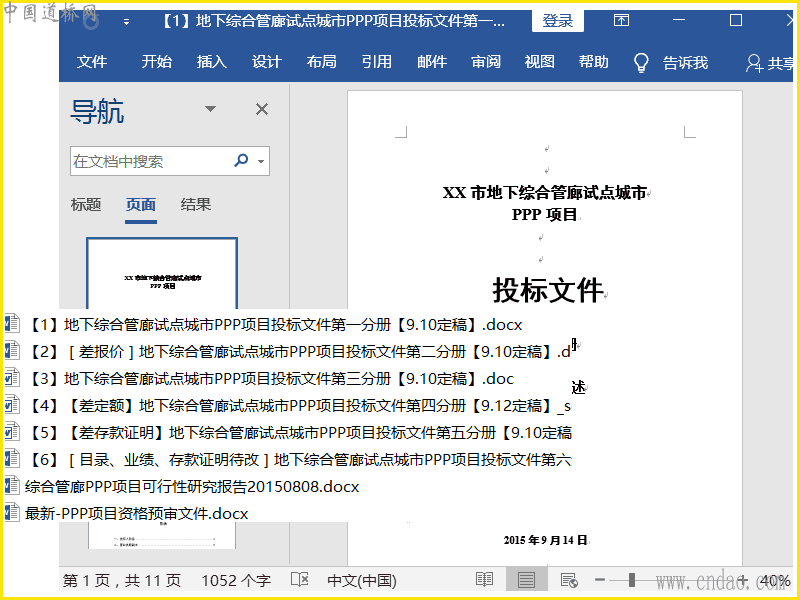Switch to the 标题 navigation tab
The width and height of the screenshot is (800, 600).
click(86, 205)
